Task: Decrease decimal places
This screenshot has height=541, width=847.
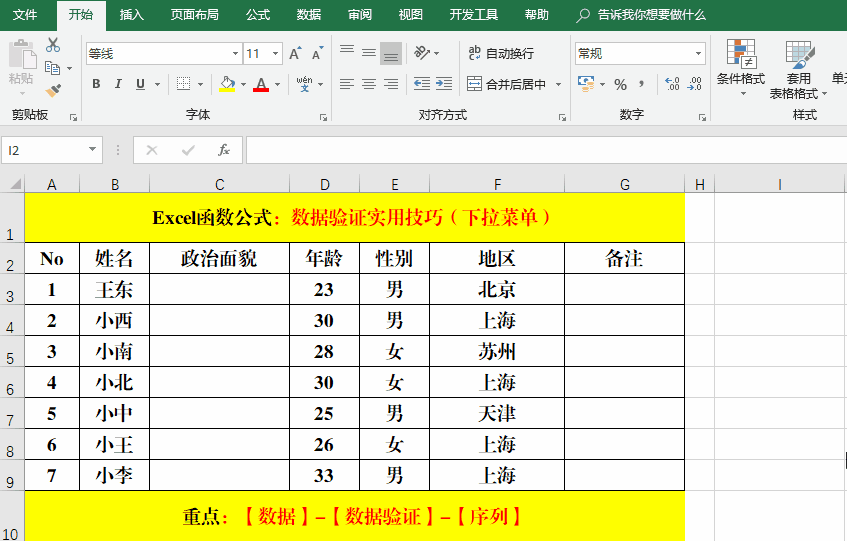Action: (x=694, y=84)
